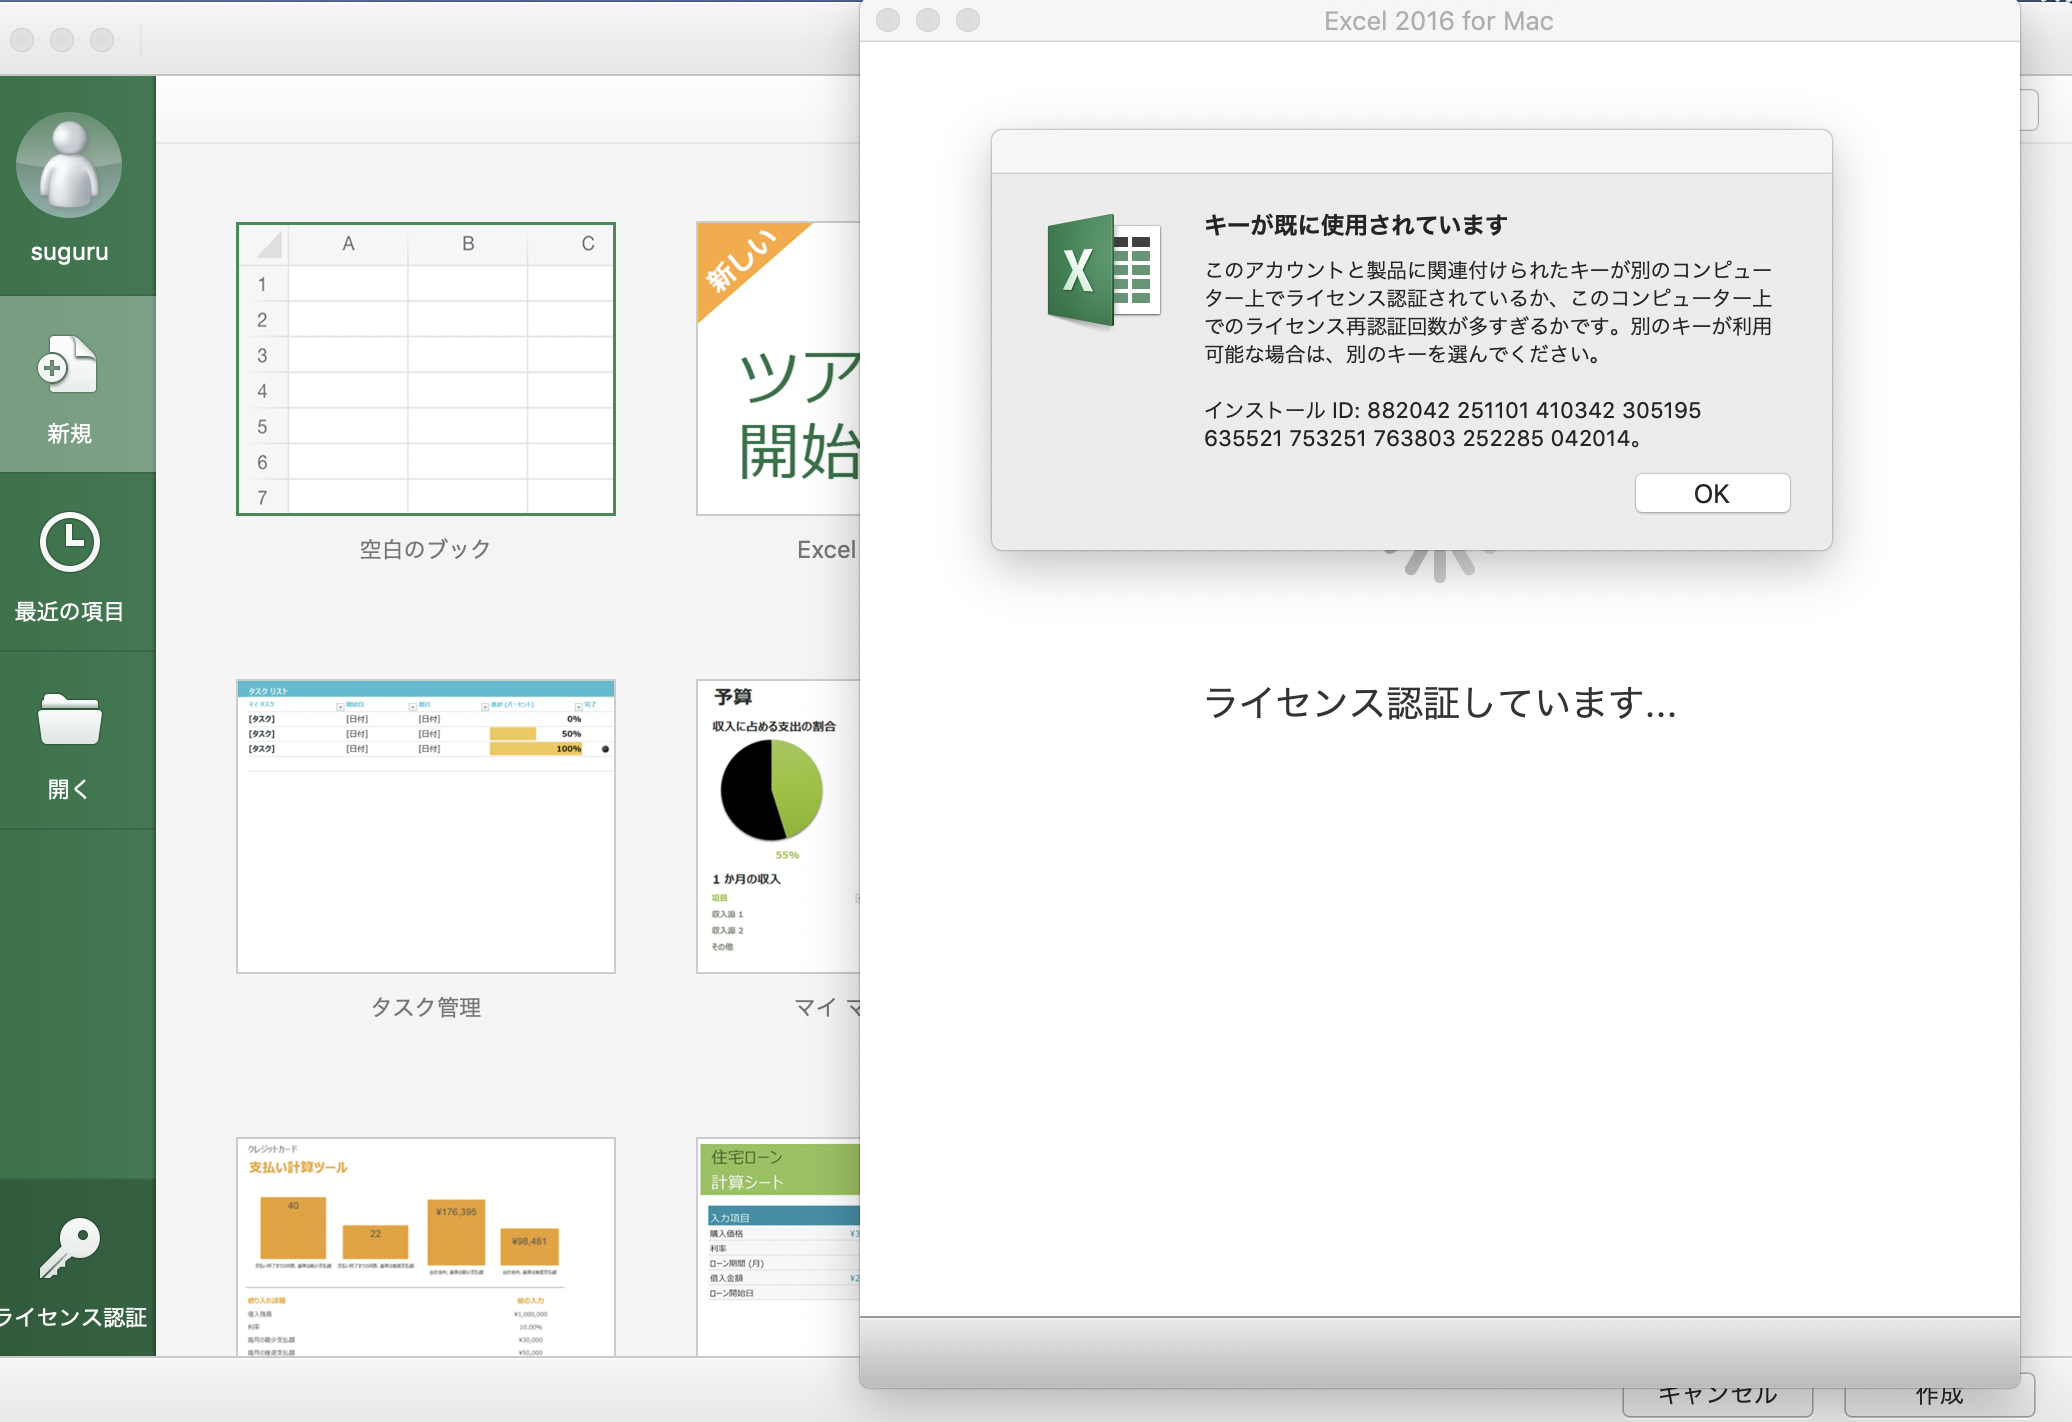Open ライセンス認証 key icon in sidebar
The image size is (2072, 1422).
69,1248
